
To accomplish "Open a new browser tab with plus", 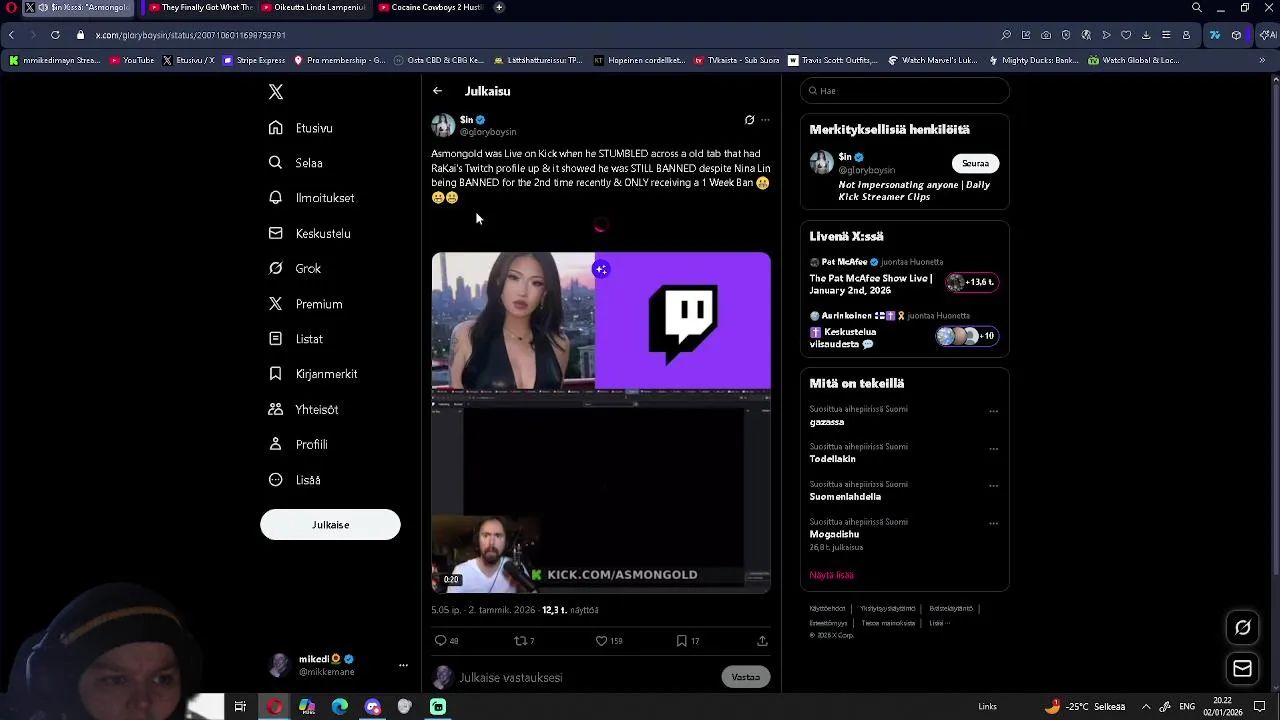I will click(x=499, y=7).
